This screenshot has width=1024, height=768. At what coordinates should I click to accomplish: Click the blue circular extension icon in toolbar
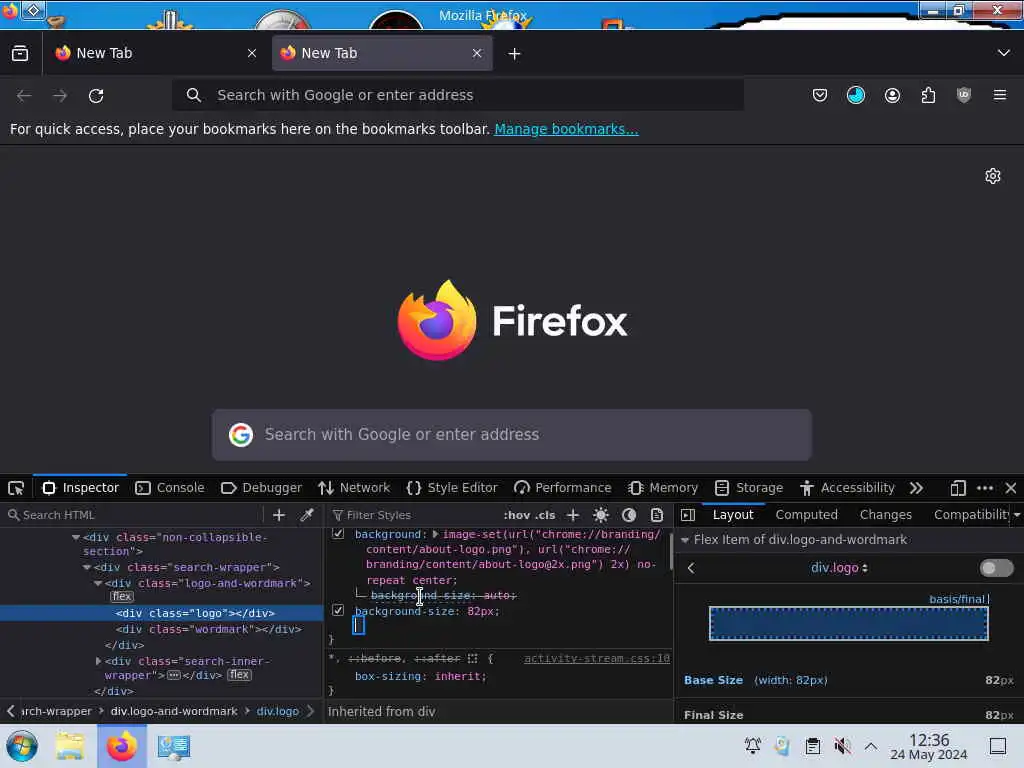tap(856, 95)
